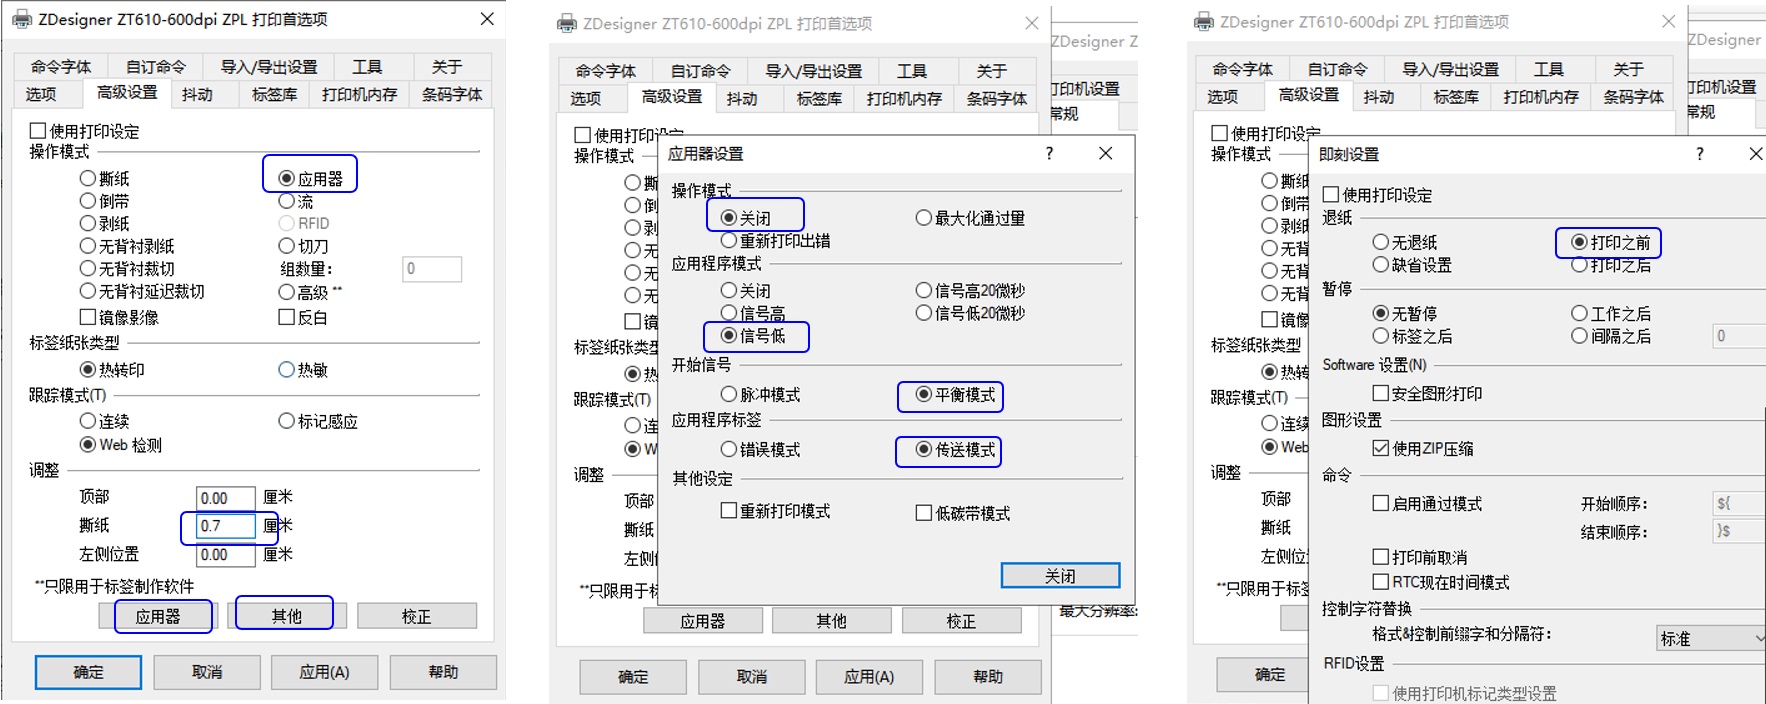This screenshot has height=704, width=1766.
Task: Select the 脉冲模式 start signal option
Action: click(x=729, y=395)
